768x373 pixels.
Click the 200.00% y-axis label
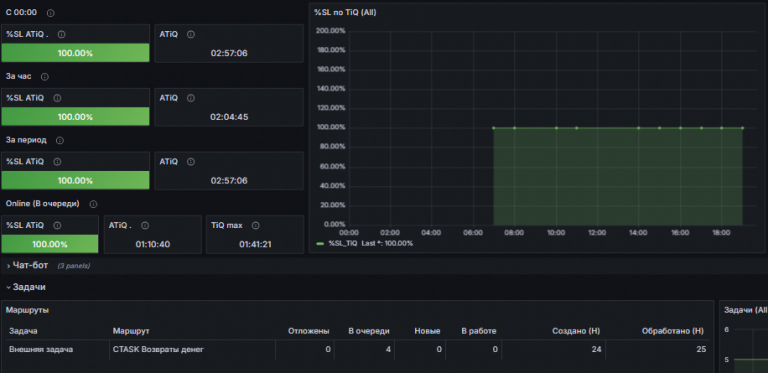tap(332, 31)
